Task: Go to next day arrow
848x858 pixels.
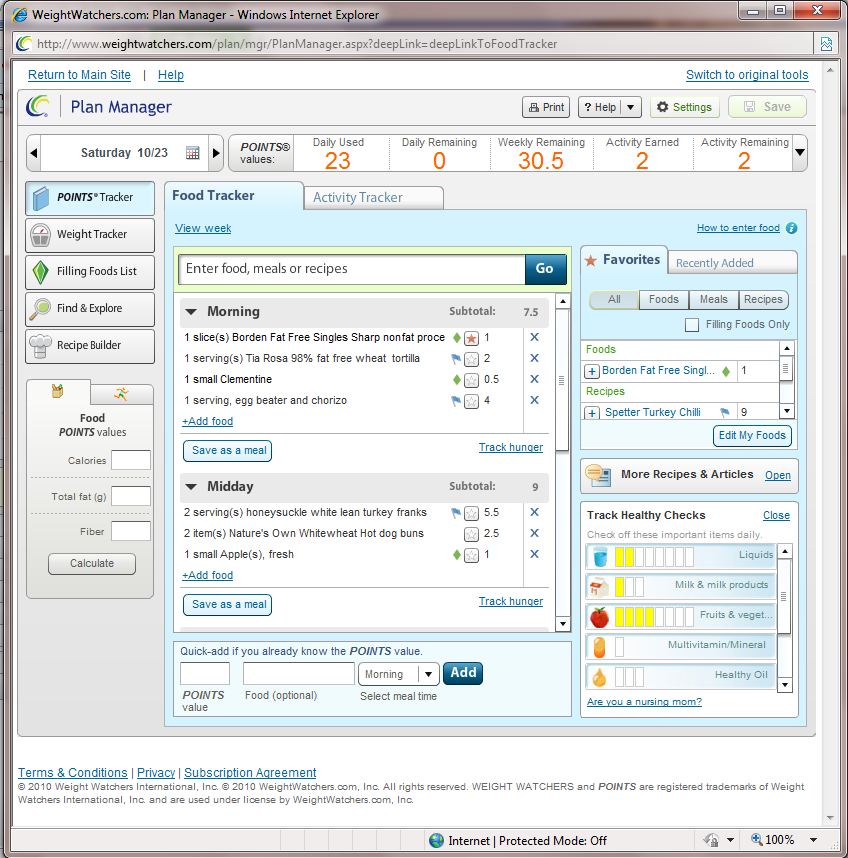Action: 216,153
